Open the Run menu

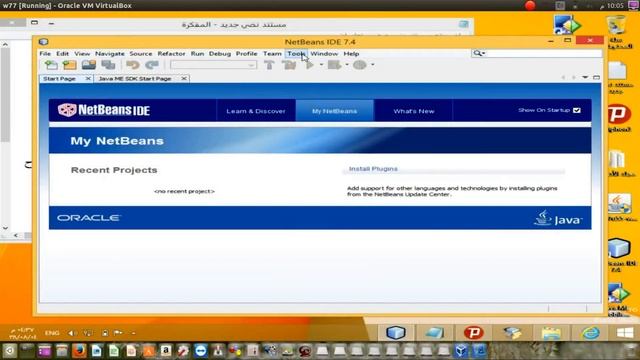(197, 53)
